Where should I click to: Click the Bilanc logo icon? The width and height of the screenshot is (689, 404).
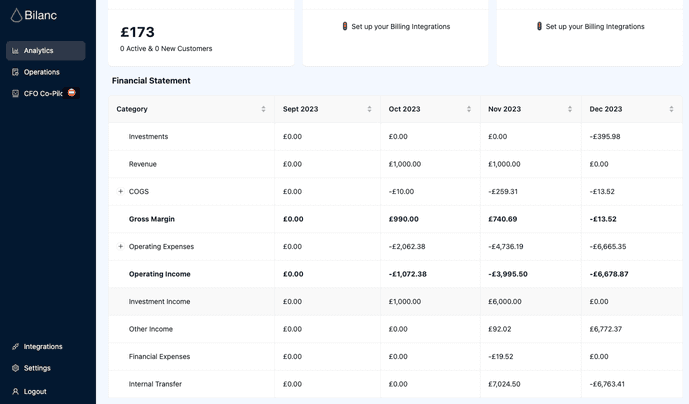click(15, 17)
